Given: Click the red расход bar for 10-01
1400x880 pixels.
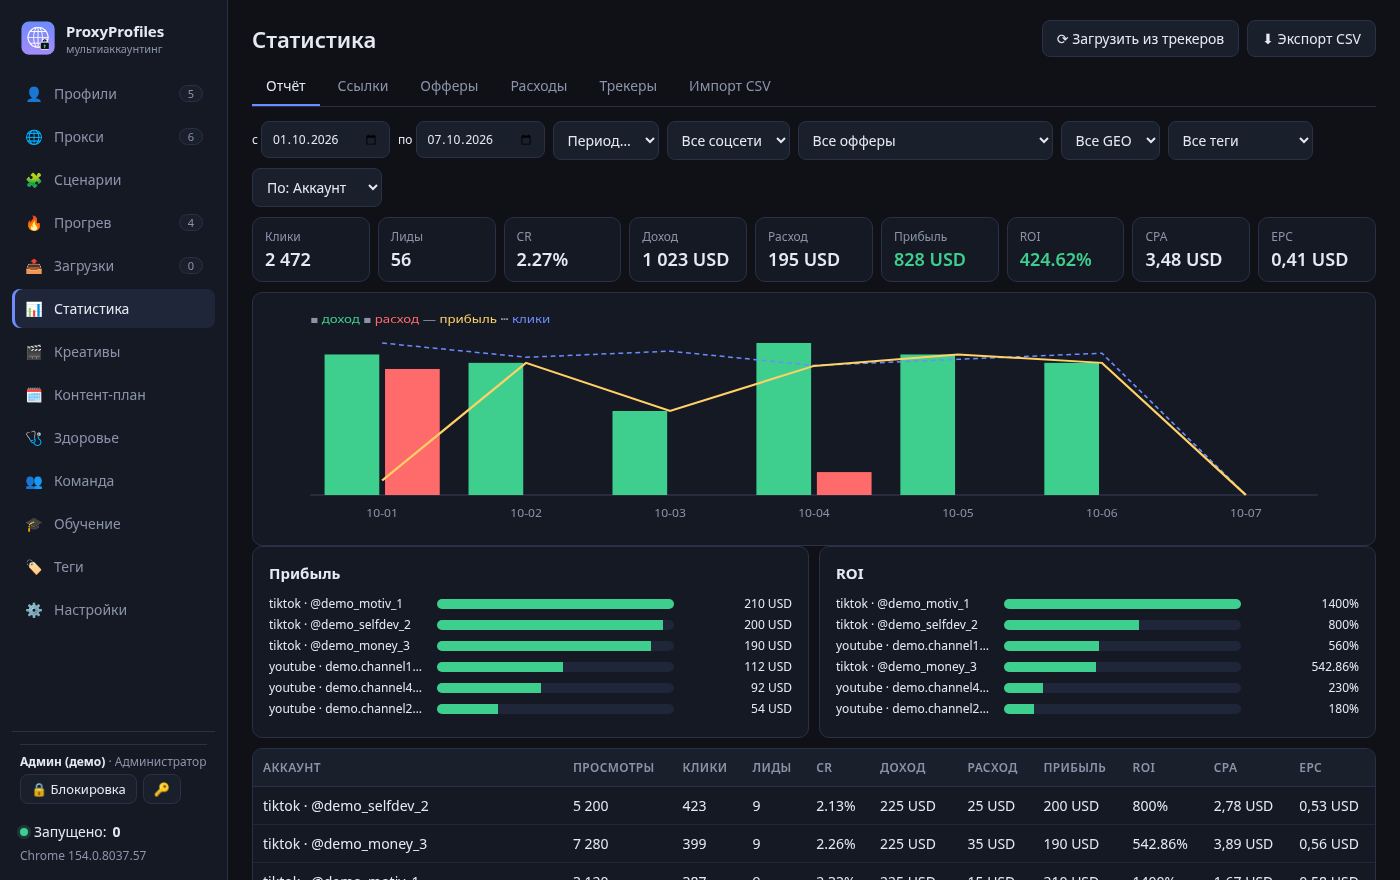Looking at the screenshot, I should click(412, 432).
